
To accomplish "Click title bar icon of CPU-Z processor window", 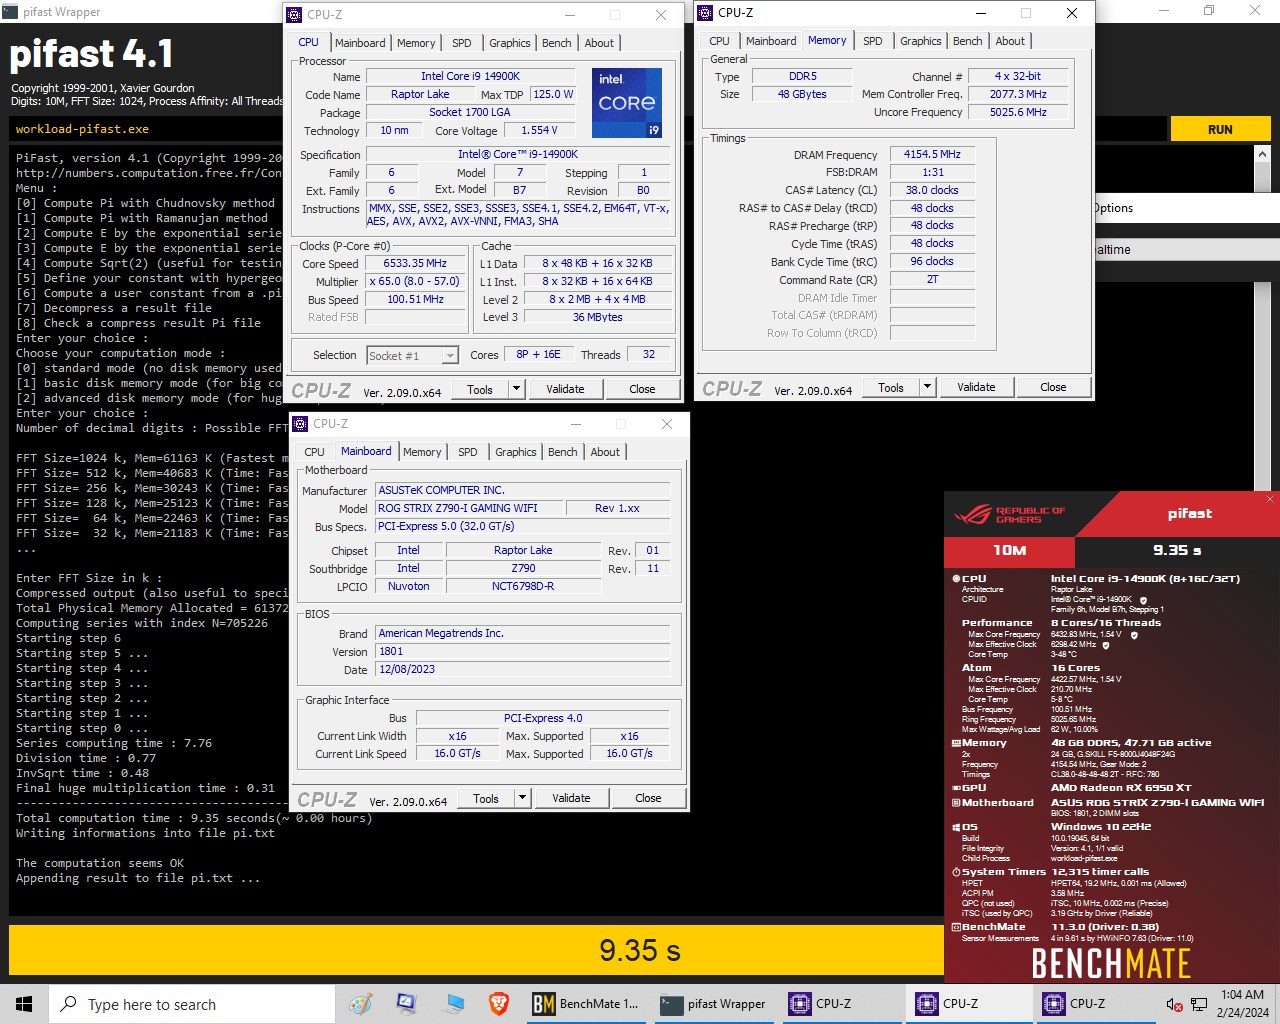I will tap(294, 15).
